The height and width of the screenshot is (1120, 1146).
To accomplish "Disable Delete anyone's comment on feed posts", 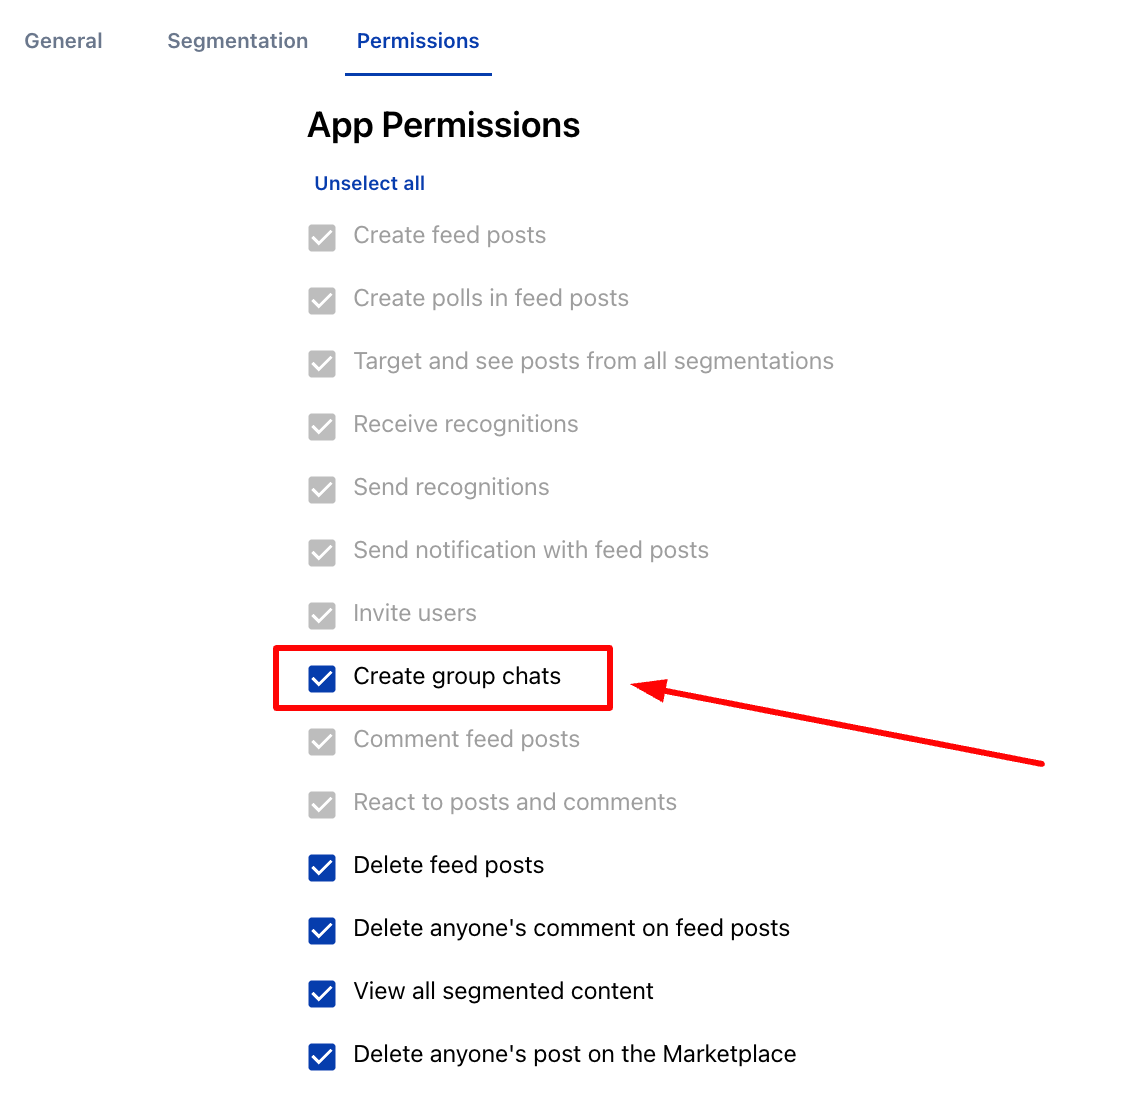I will point(322,931).
